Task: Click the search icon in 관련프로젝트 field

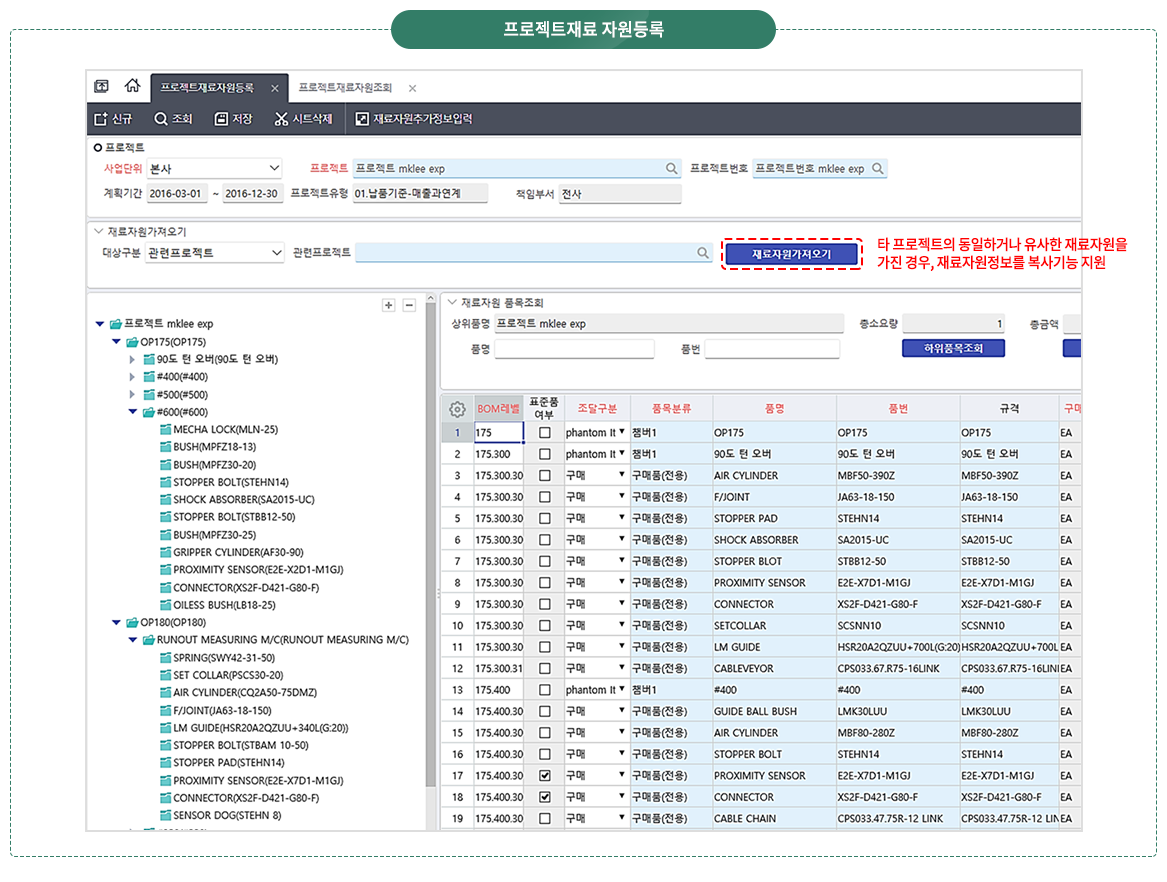Action: 703,253
